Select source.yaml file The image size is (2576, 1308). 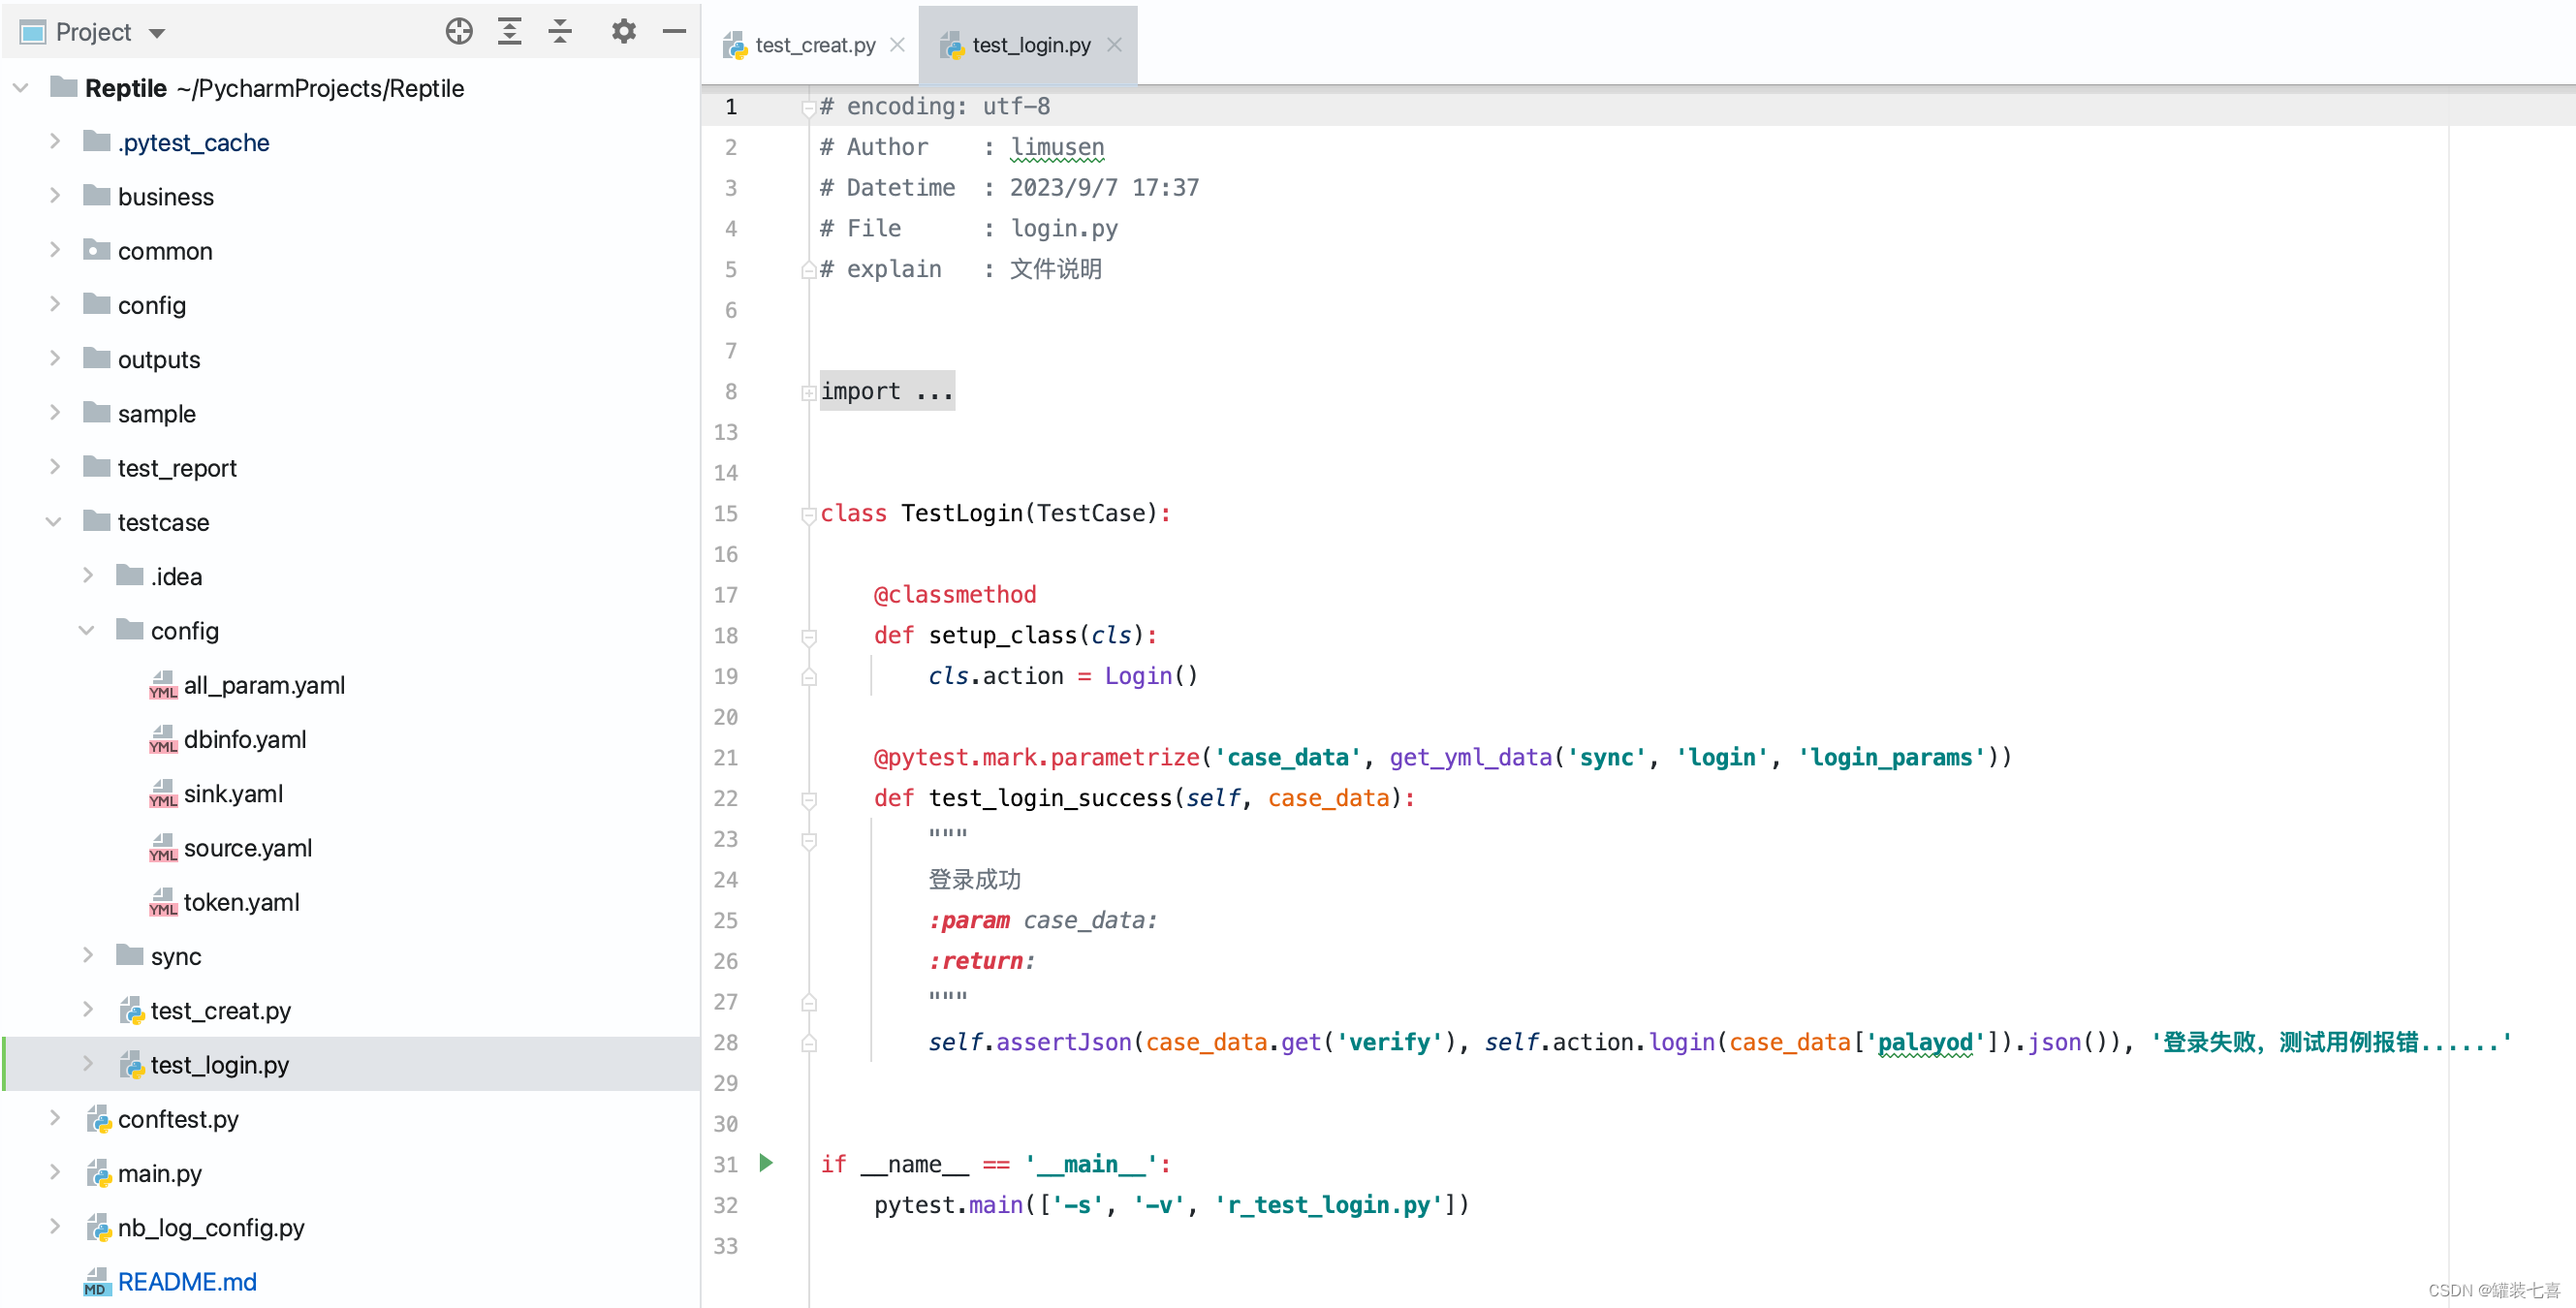pyautogui.click(x=248, y=848)
